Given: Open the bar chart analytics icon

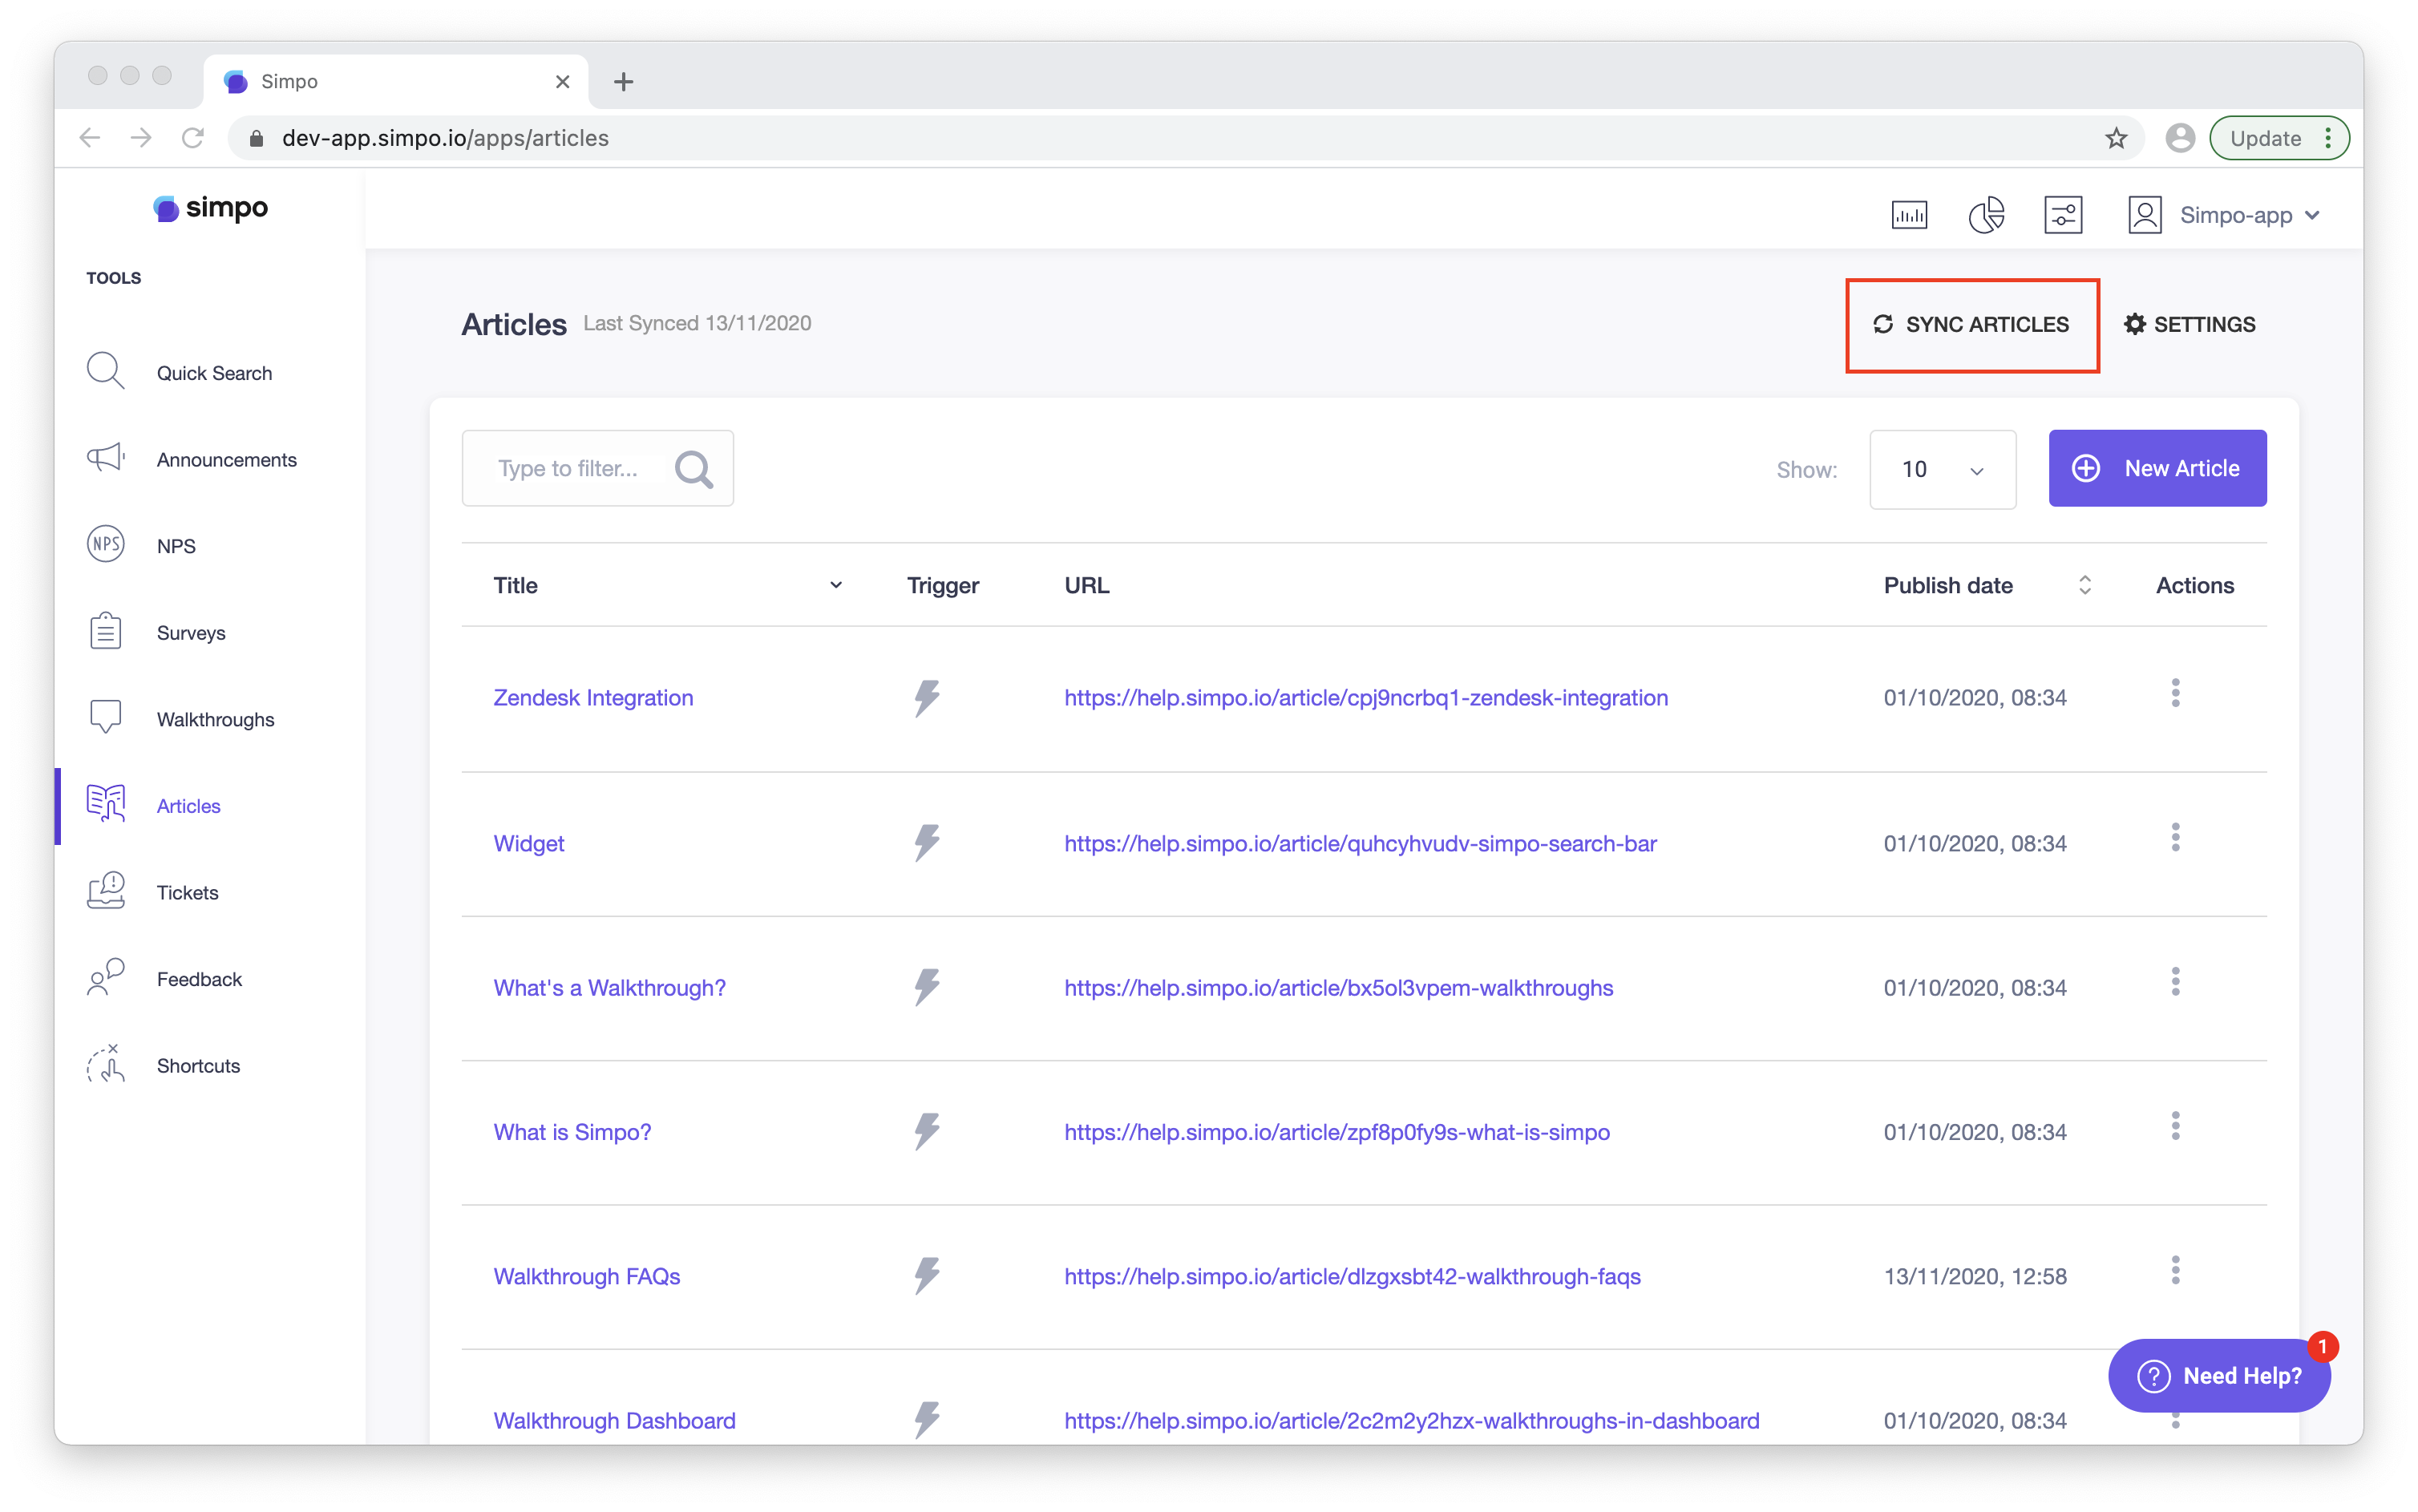Looking at the screenshot, I should pos(1908,215).
